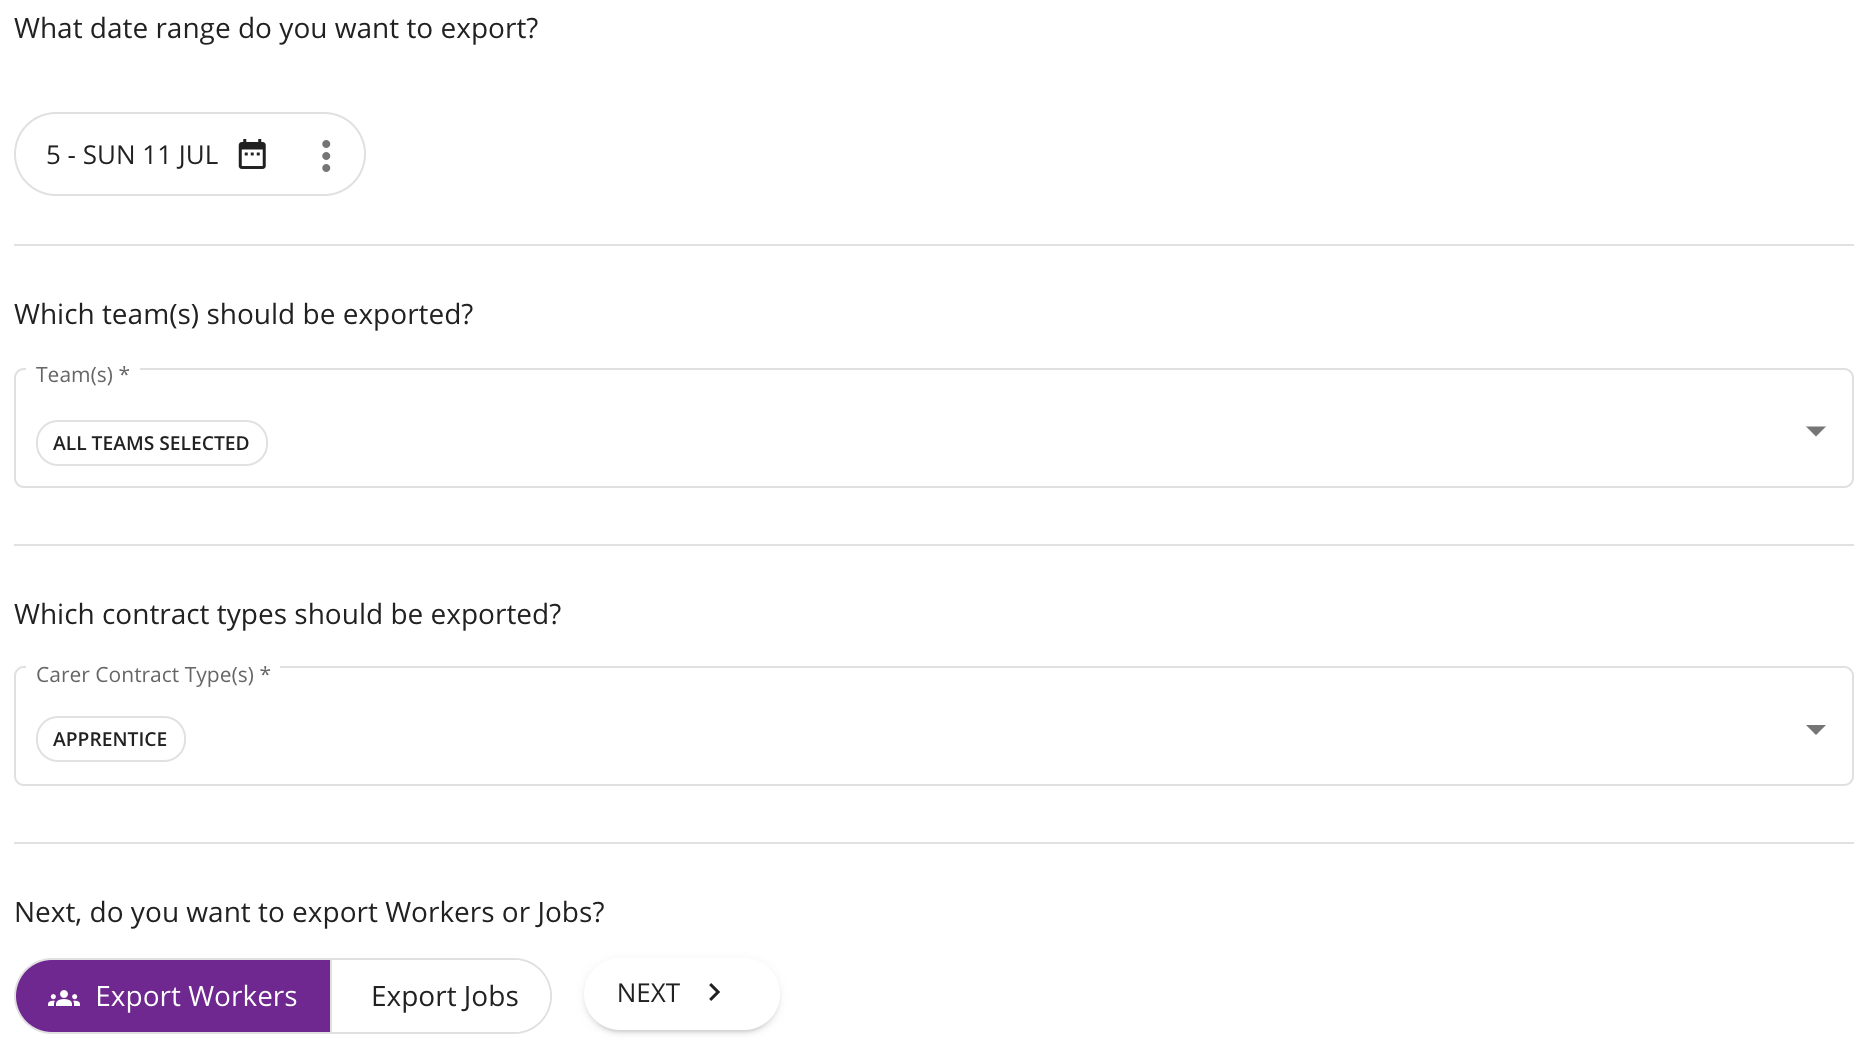Expand the Carer Contract Type(s) dropdown arrow
1876x1062 pixels.
pyautogui.click(x=1816, y=729)
